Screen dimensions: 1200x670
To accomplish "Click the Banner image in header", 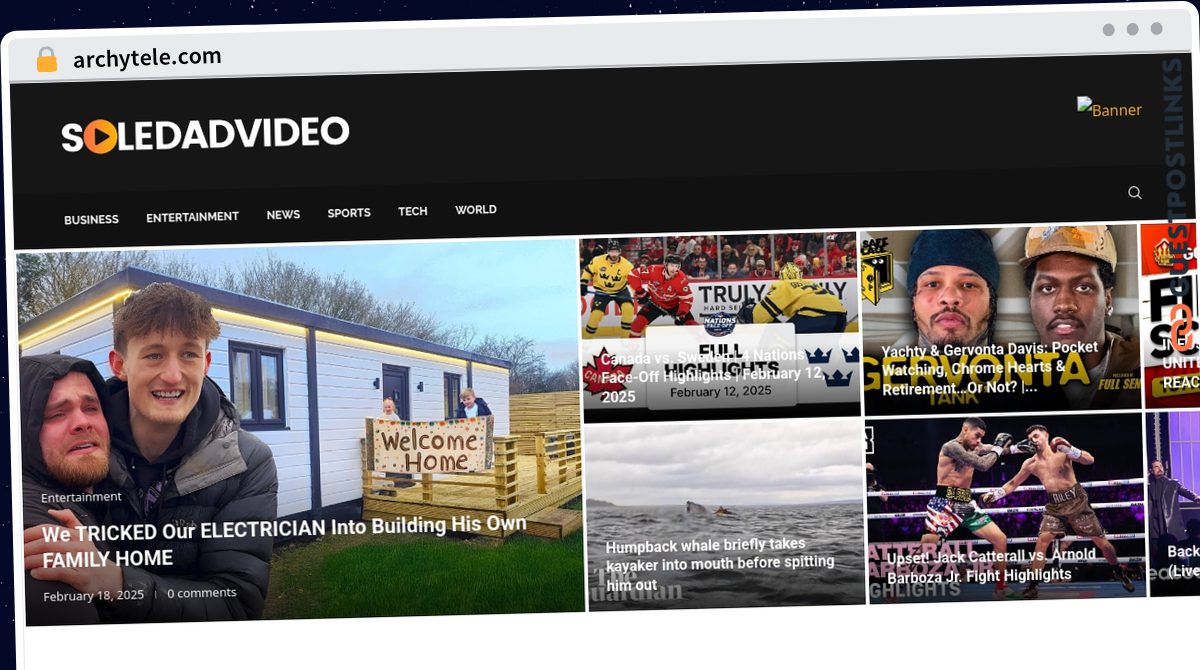I will coord(1109,108).
